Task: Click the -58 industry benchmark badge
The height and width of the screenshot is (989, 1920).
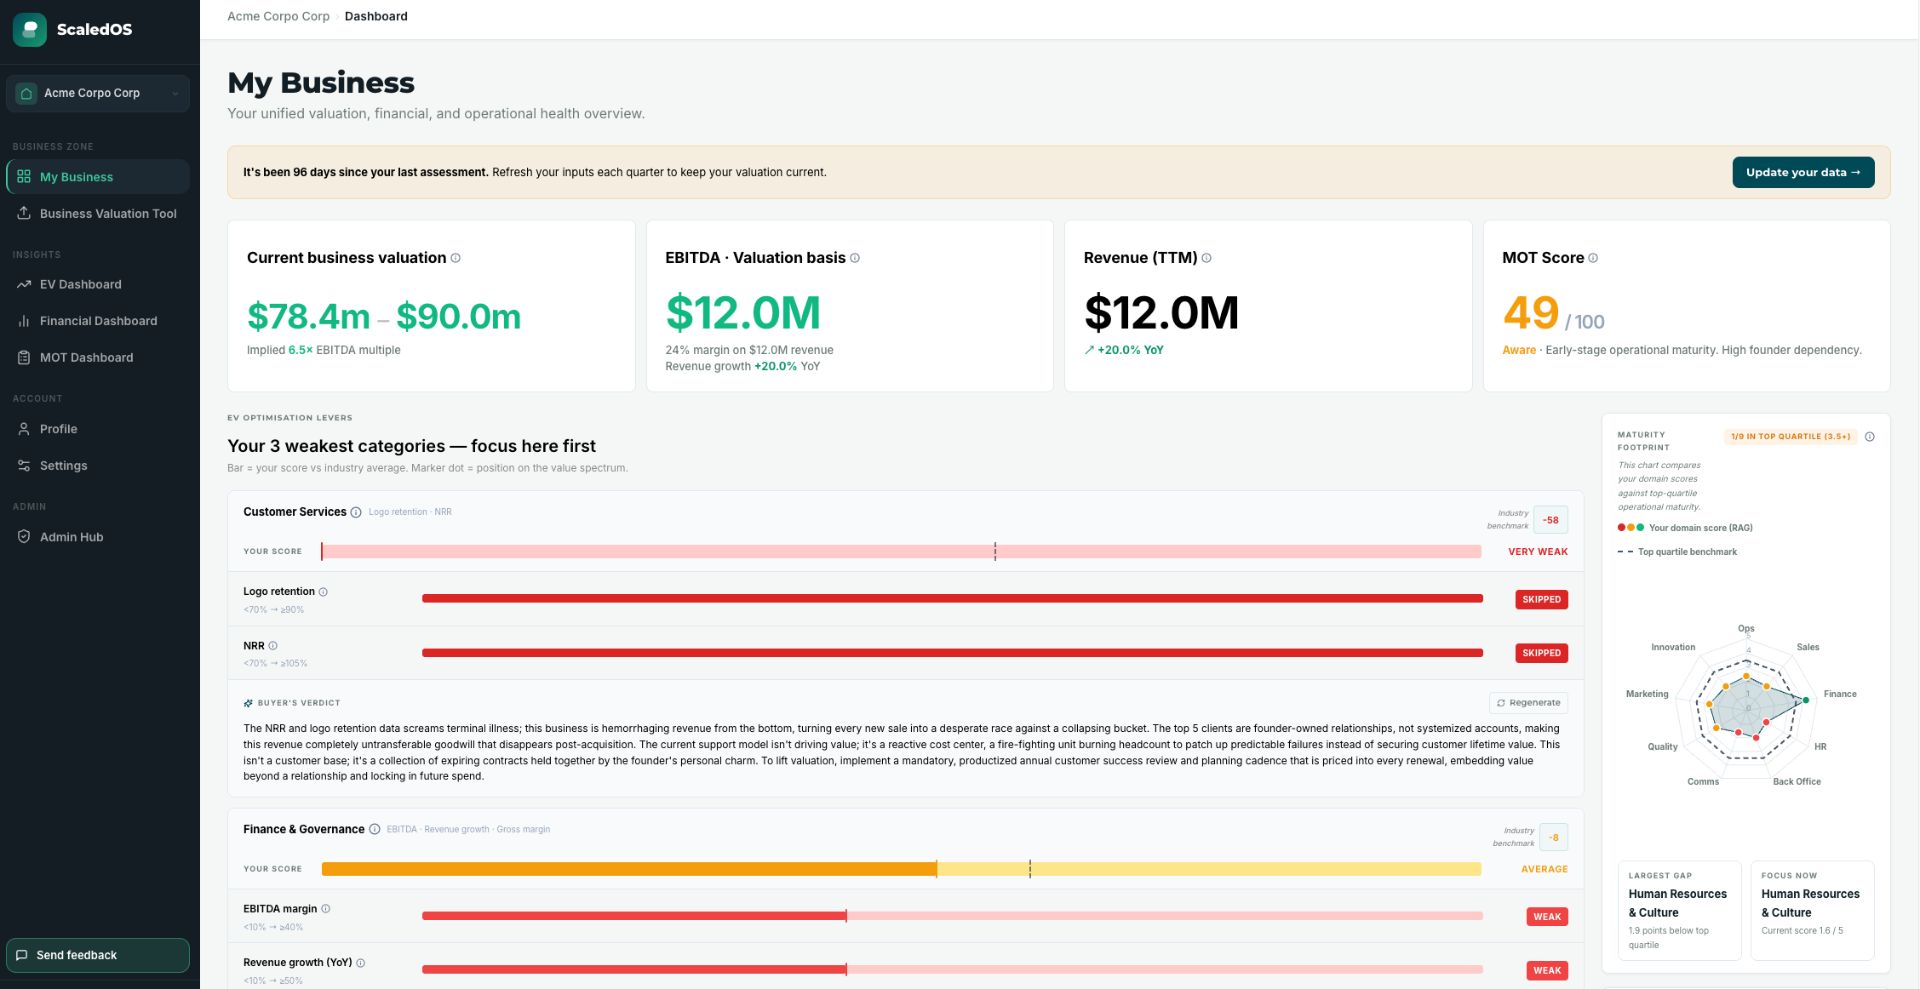Action: coord(1551,520)
